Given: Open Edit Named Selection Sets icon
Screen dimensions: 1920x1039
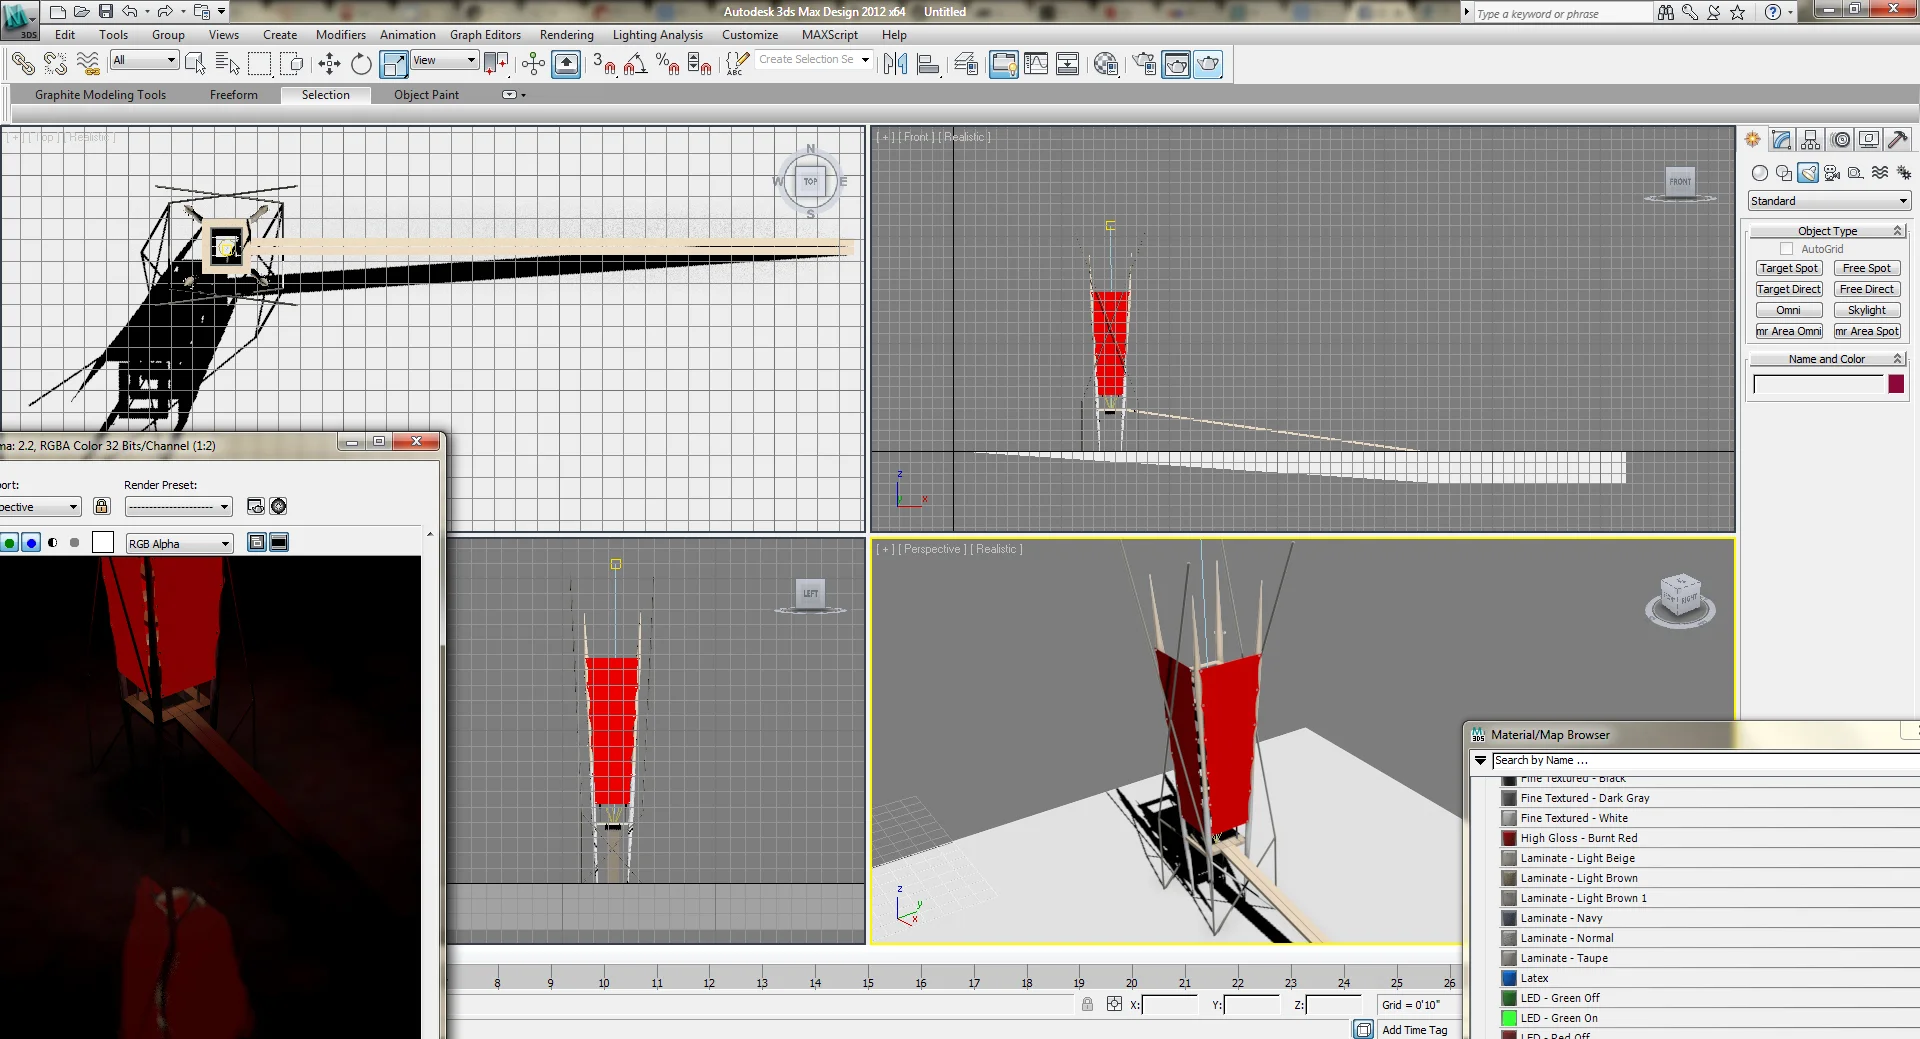Looking at the screenshot, I should pos(737,64).
